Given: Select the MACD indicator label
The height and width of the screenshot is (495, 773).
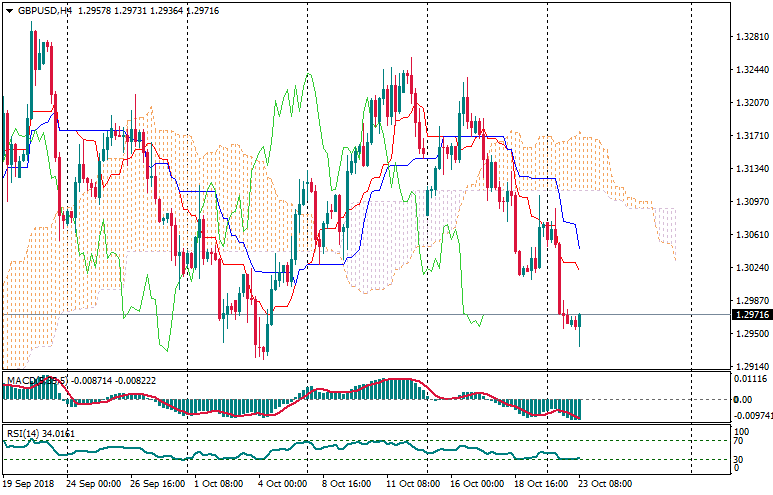Looking at the screenshot, I should coord(36,381).
